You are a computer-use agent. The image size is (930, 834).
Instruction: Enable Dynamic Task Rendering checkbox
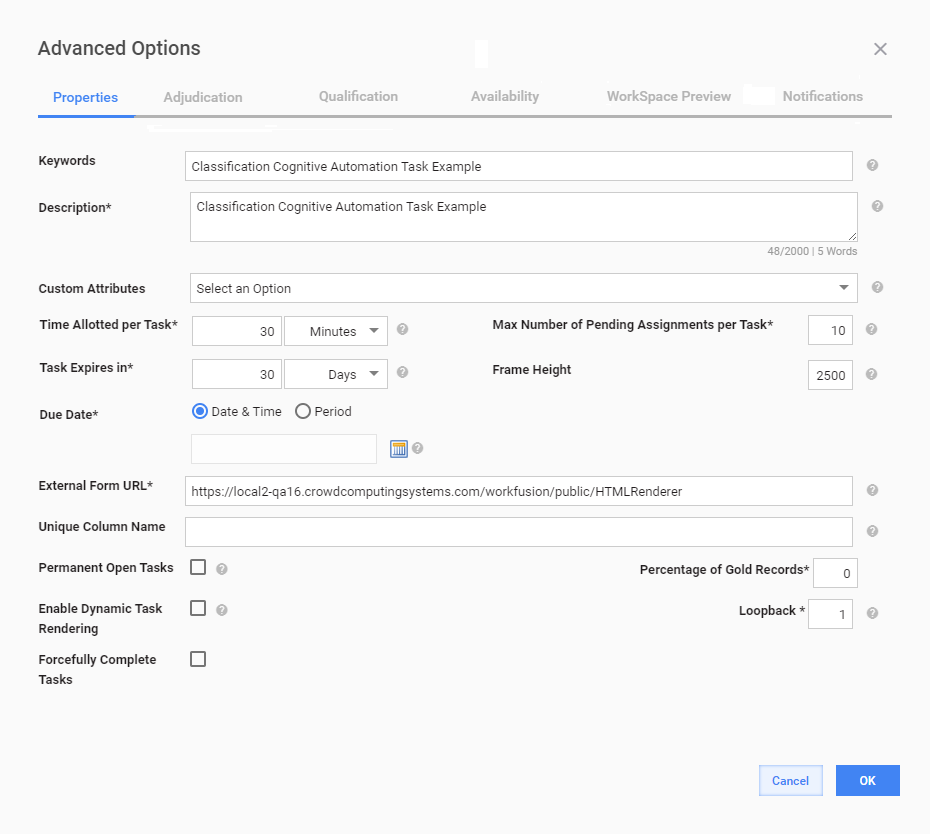click(198, 608)
